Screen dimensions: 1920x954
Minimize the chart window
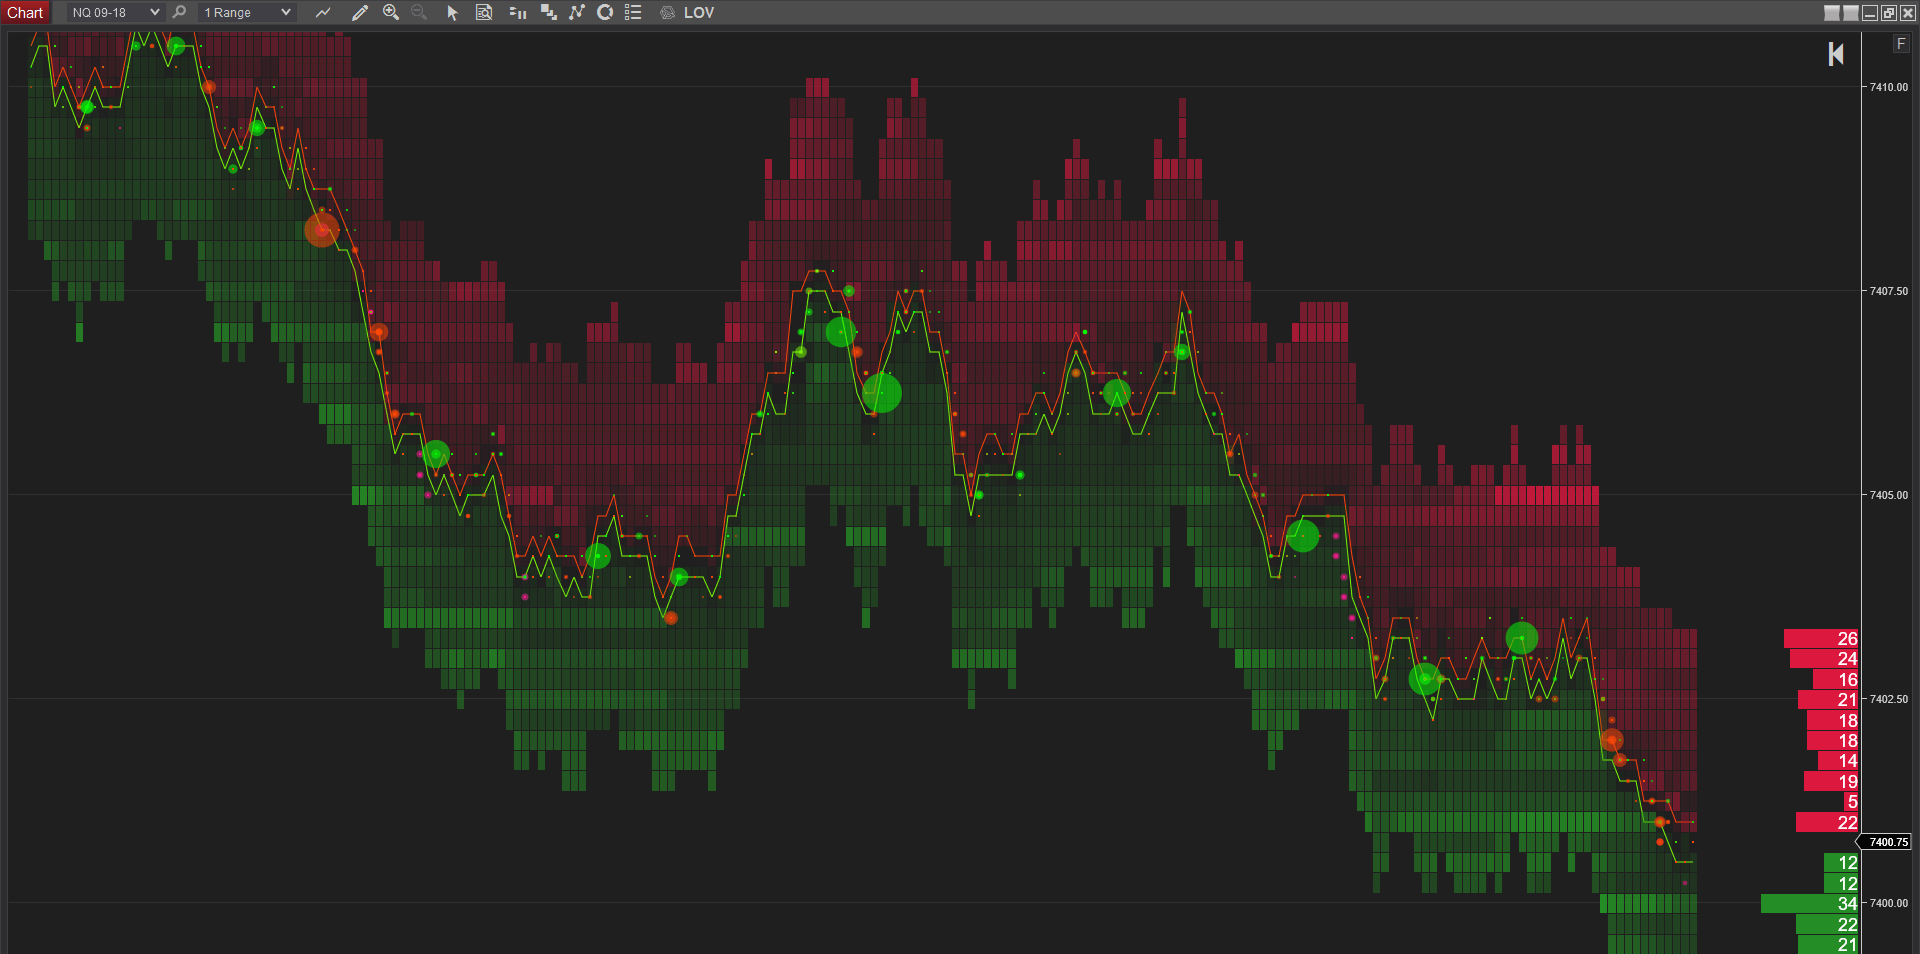[x=1870, y=13]
